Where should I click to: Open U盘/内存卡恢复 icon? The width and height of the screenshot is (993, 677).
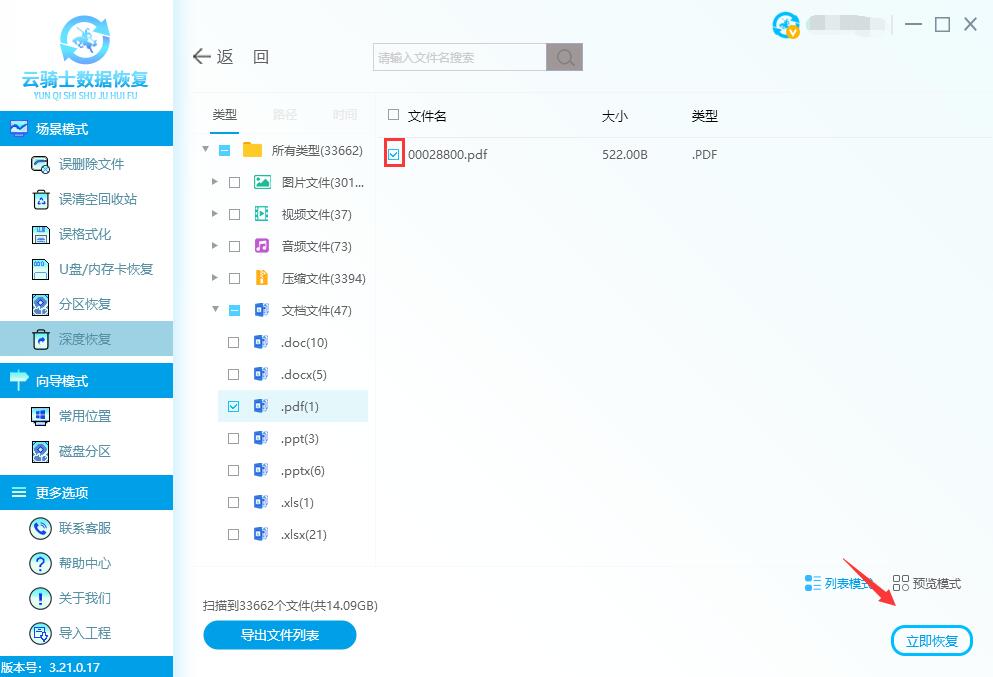pos(41,269)
